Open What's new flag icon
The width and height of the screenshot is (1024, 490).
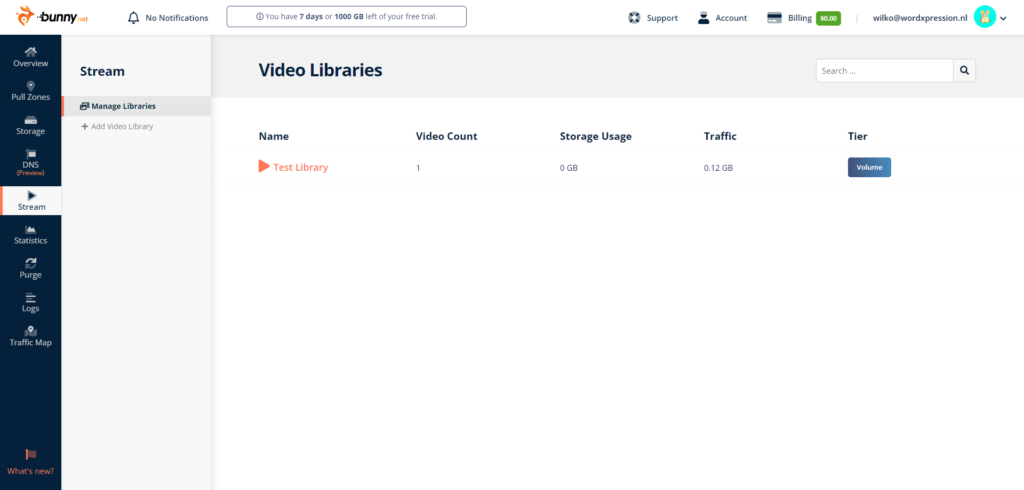tap(31, 455)
